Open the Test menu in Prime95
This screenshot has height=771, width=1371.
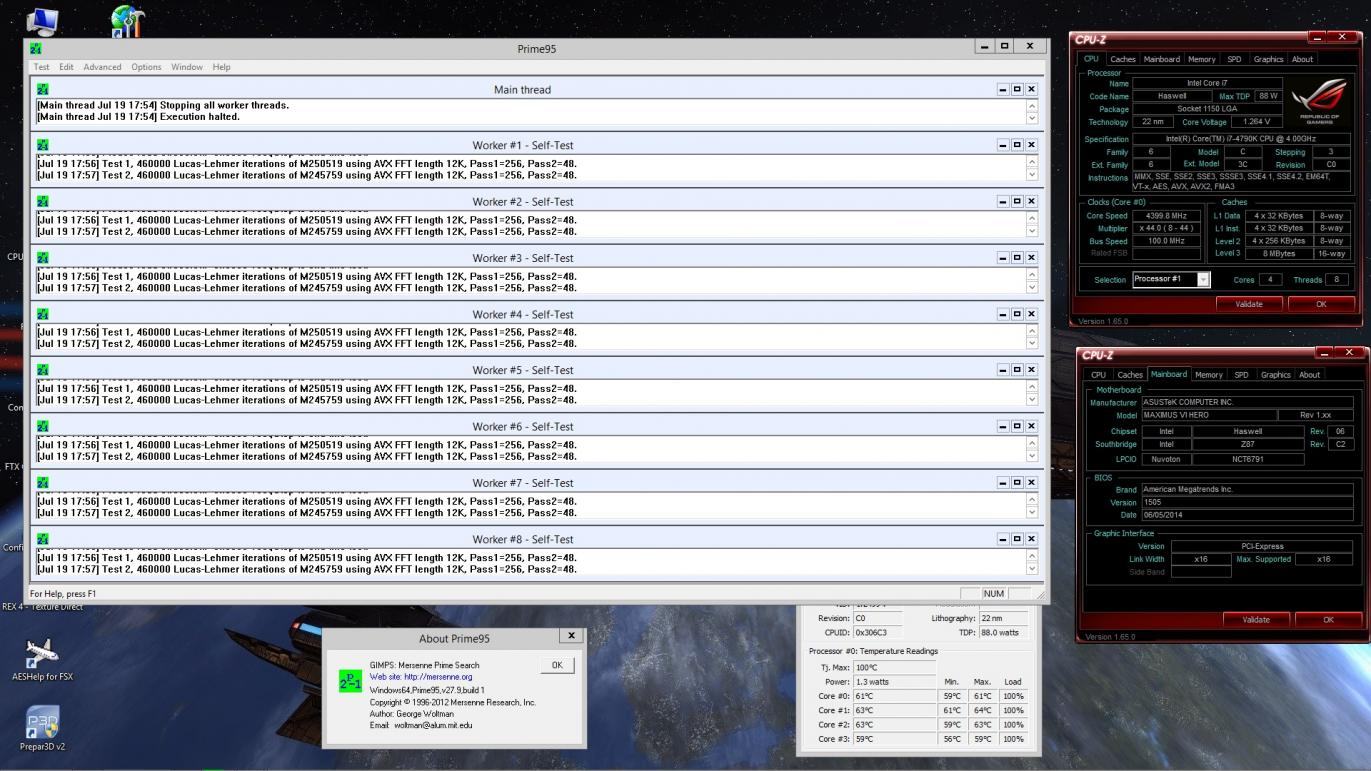coord(41,67)
